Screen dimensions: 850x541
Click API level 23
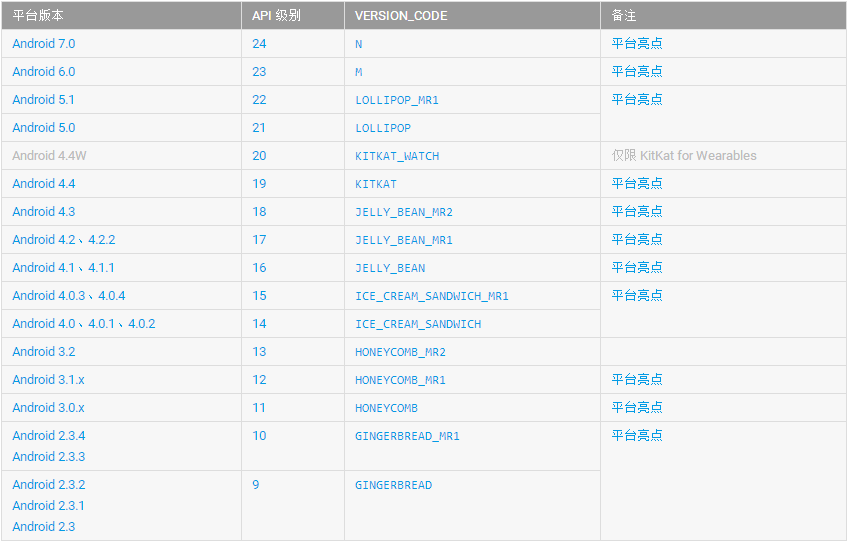(259, 72)
